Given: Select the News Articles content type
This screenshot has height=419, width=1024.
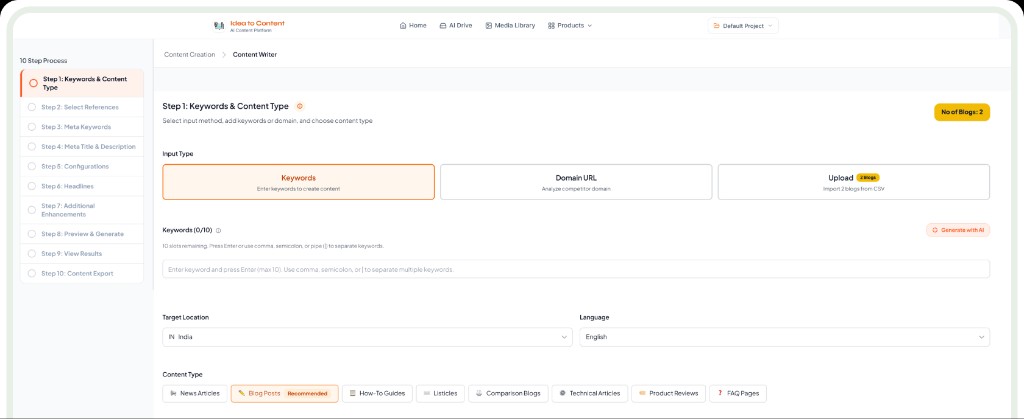Looking at the screenshot, I should pos(195,394).
